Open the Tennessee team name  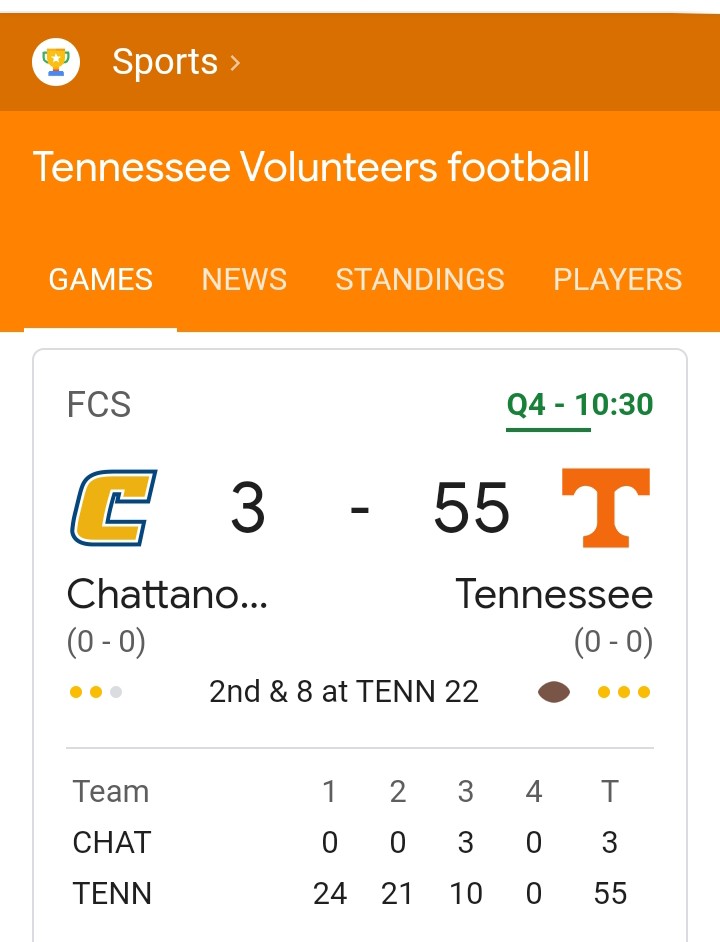coord(554,595)
